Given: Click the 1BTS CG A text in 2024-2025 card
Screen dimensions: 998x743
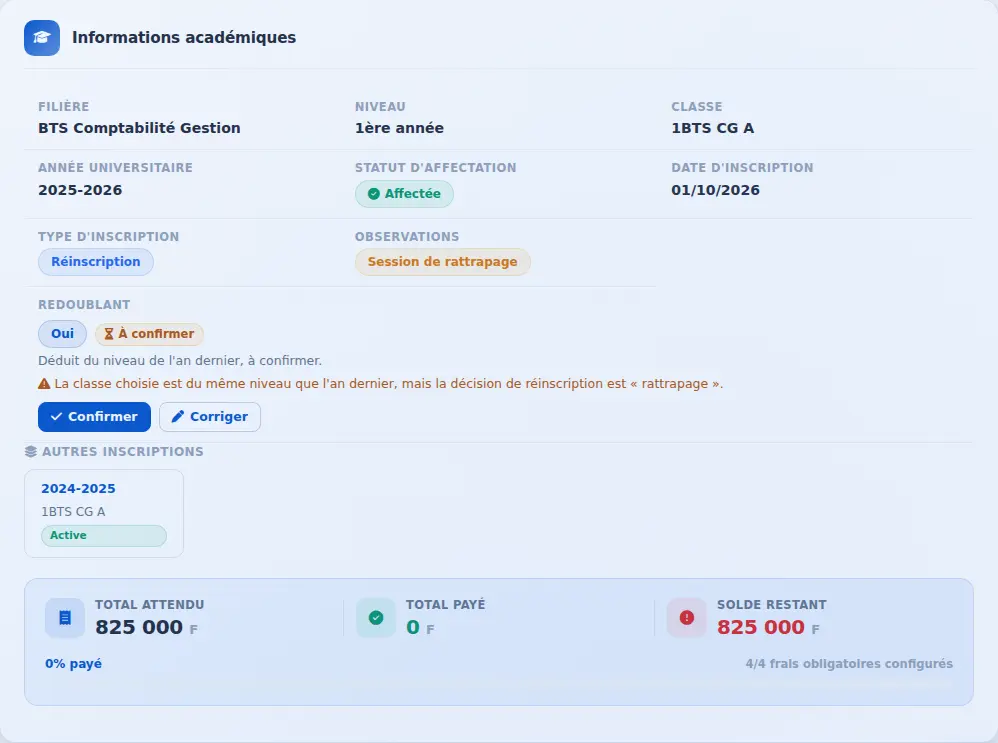Looking at the screenshot, I should (x=73, y=512).
